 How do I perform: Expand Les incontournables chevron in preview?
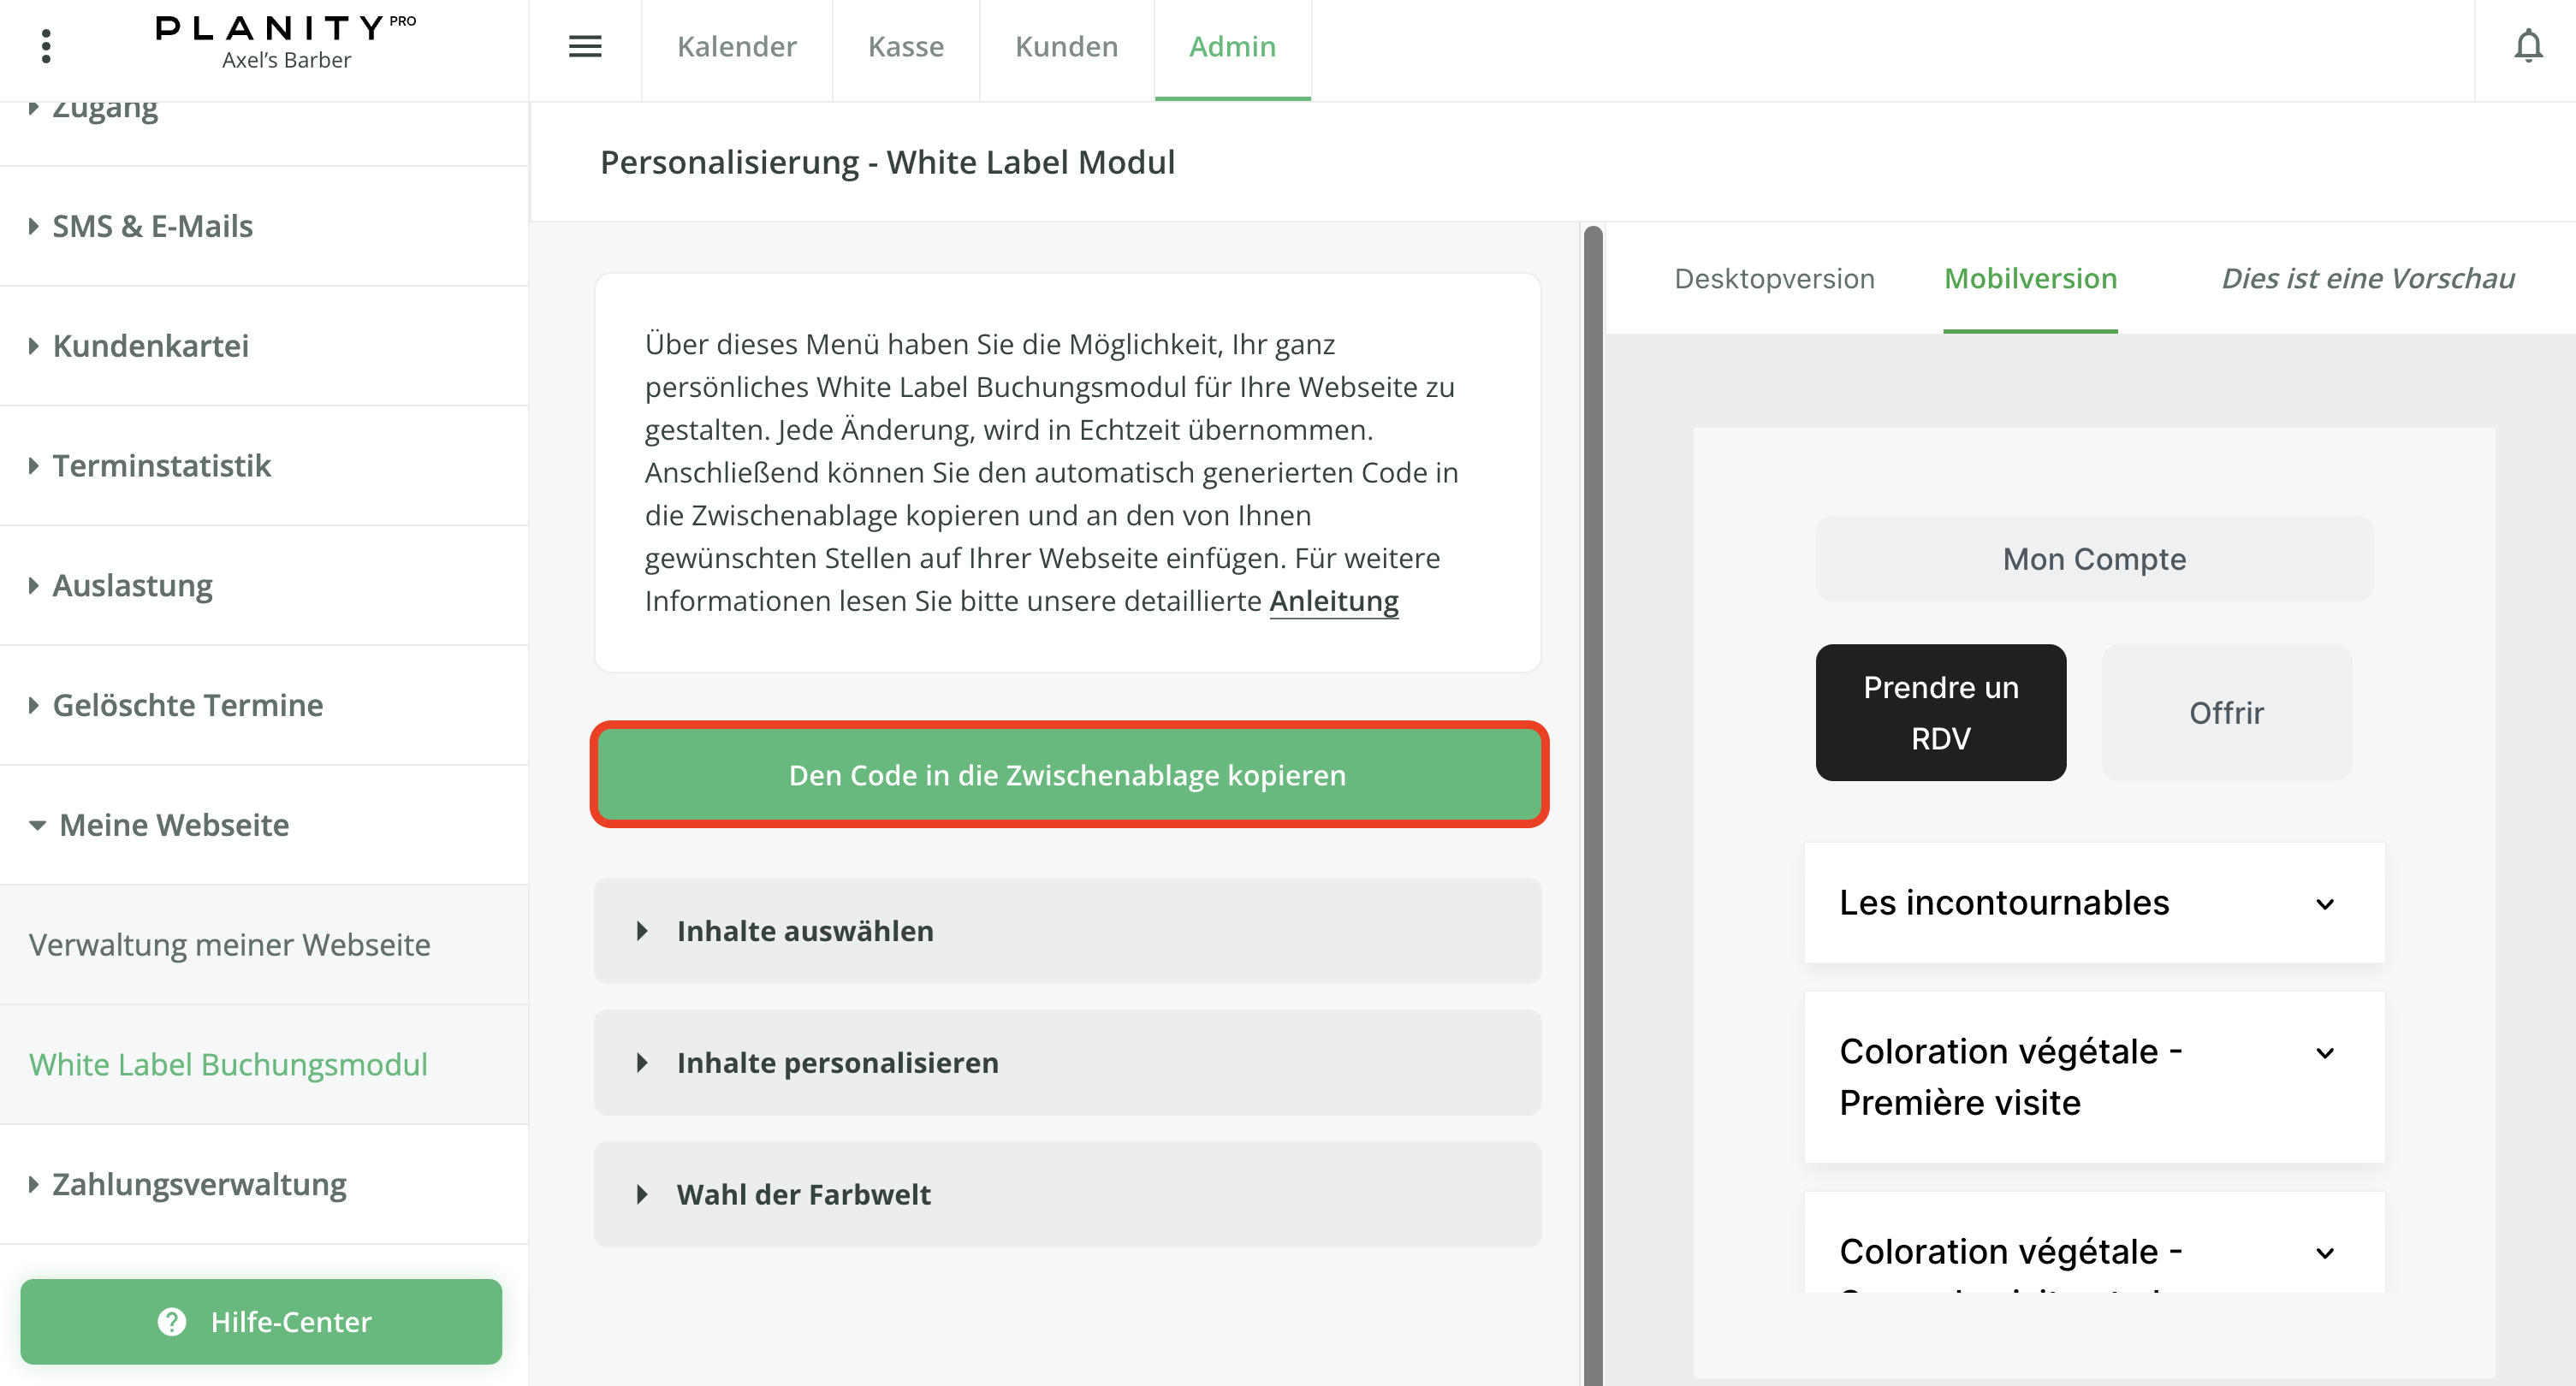[2325, 904]
